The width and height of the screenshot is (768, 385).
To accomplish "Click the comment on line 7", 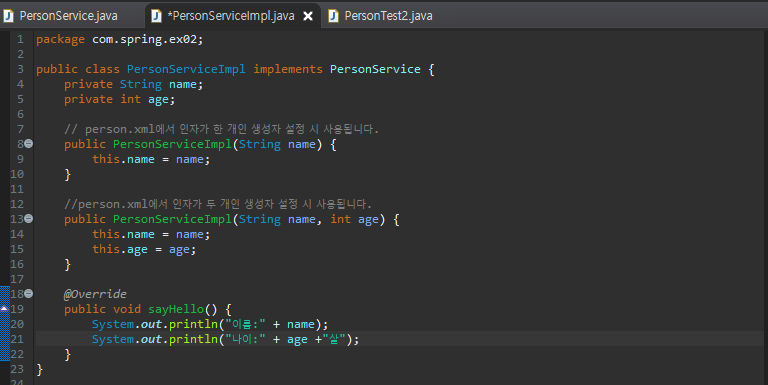I will (x=221, y=129).
